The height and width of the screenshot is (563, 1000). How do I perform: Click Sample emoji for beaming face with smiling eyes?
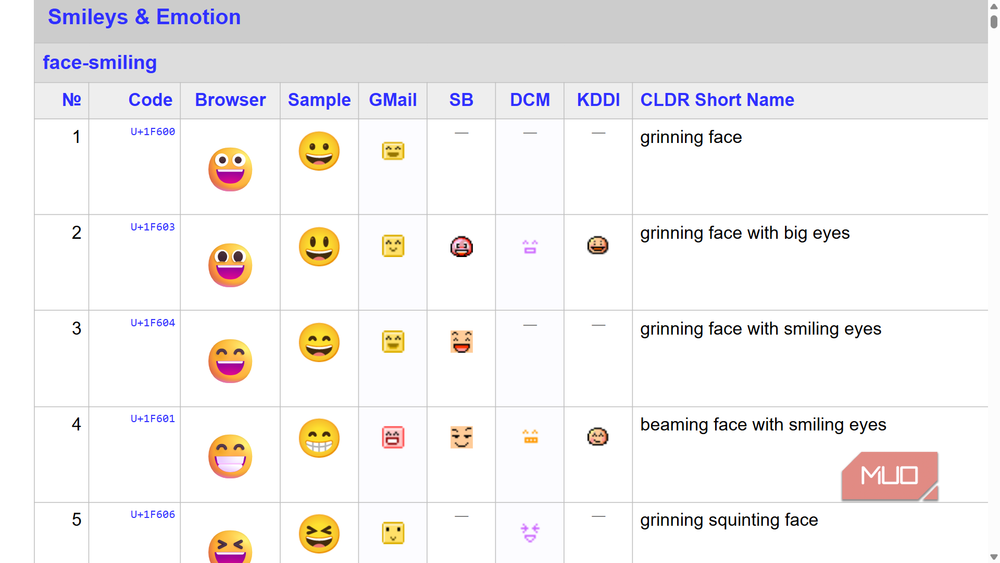(x=319, y=438)
